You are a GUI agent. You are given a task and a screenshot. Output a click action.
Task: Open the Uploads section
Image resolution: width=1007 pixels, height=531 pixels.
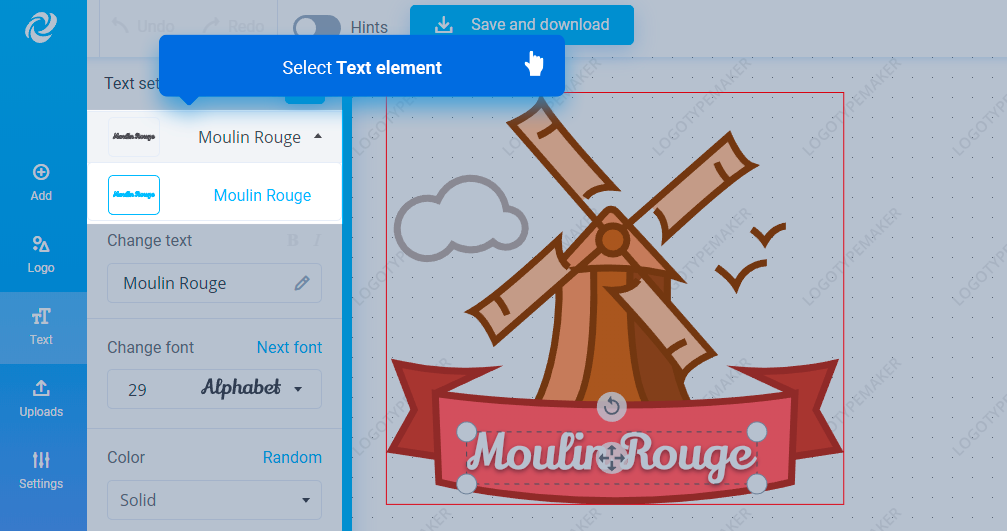point(41,399)
